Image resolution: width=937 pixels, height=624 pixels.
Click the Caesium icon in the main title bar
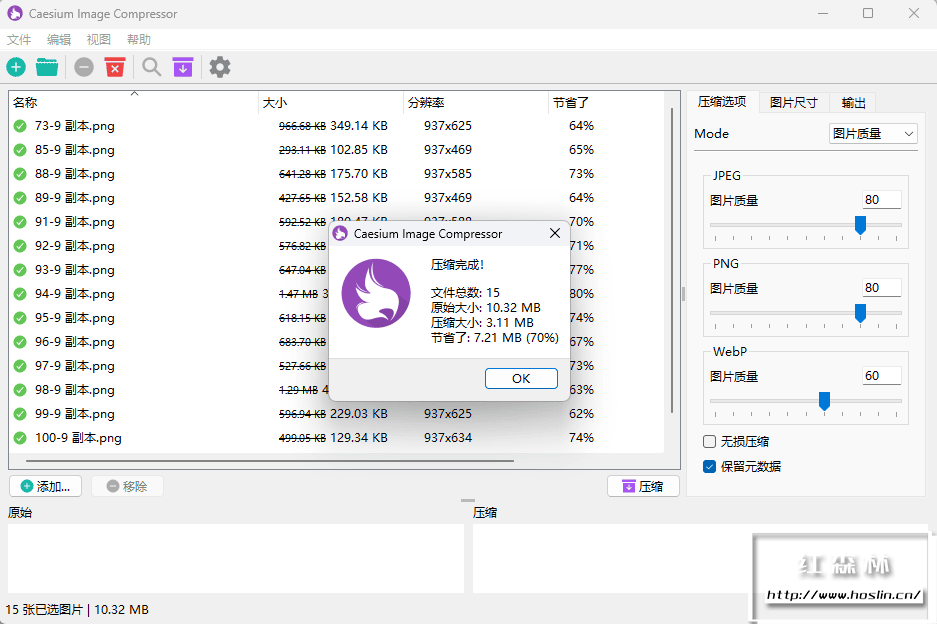15,13
